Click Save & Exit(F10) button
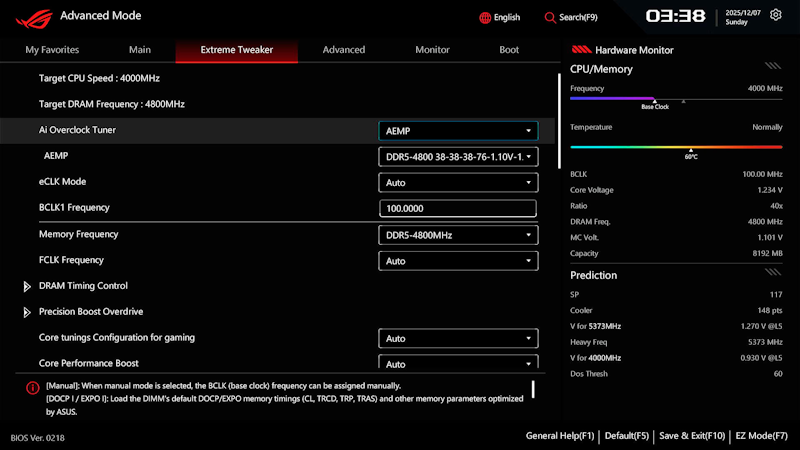This screenshot has height=450, width=800. click(x=692, y=436)
